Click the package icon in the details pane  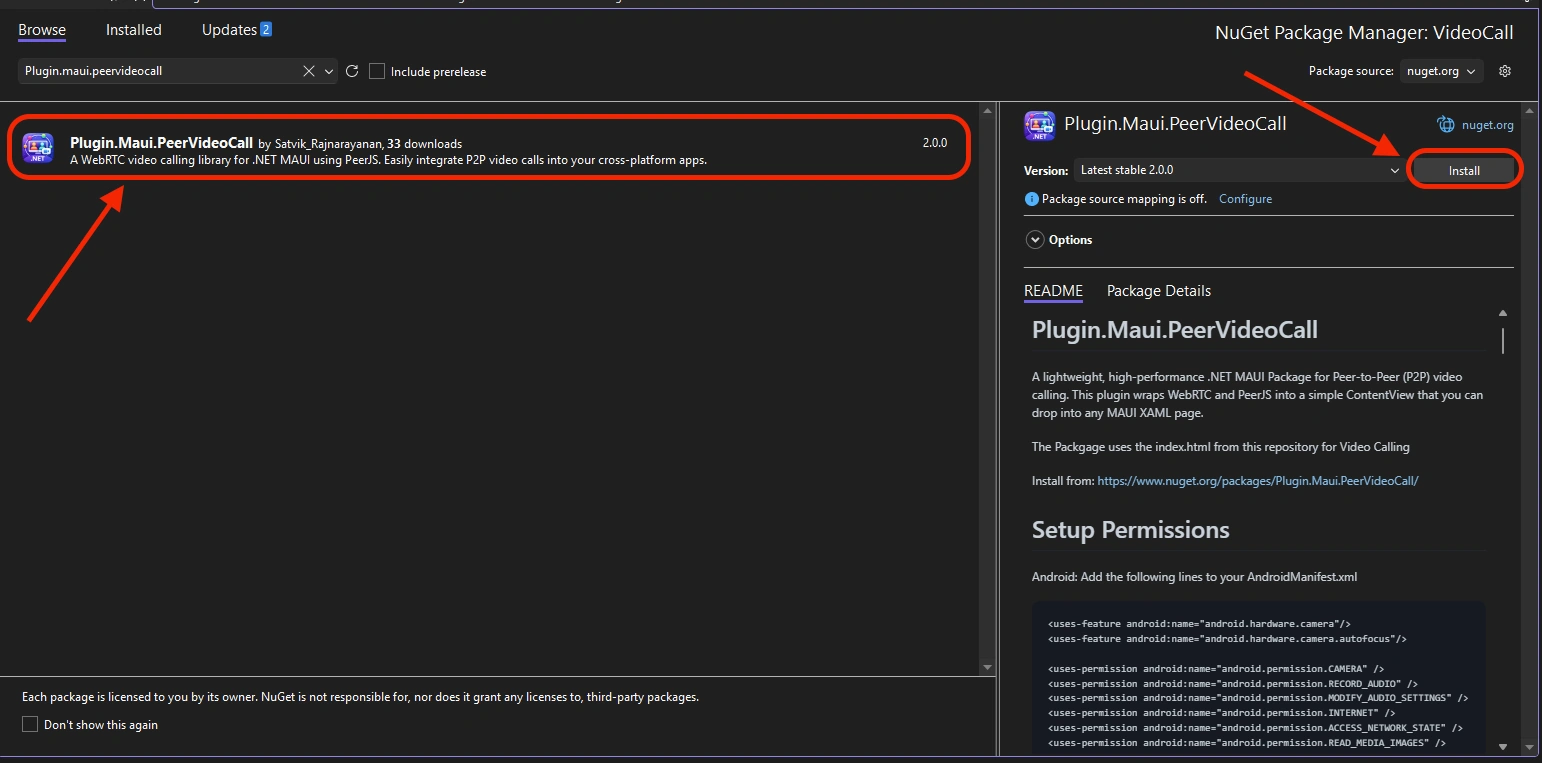[1040, 126]
